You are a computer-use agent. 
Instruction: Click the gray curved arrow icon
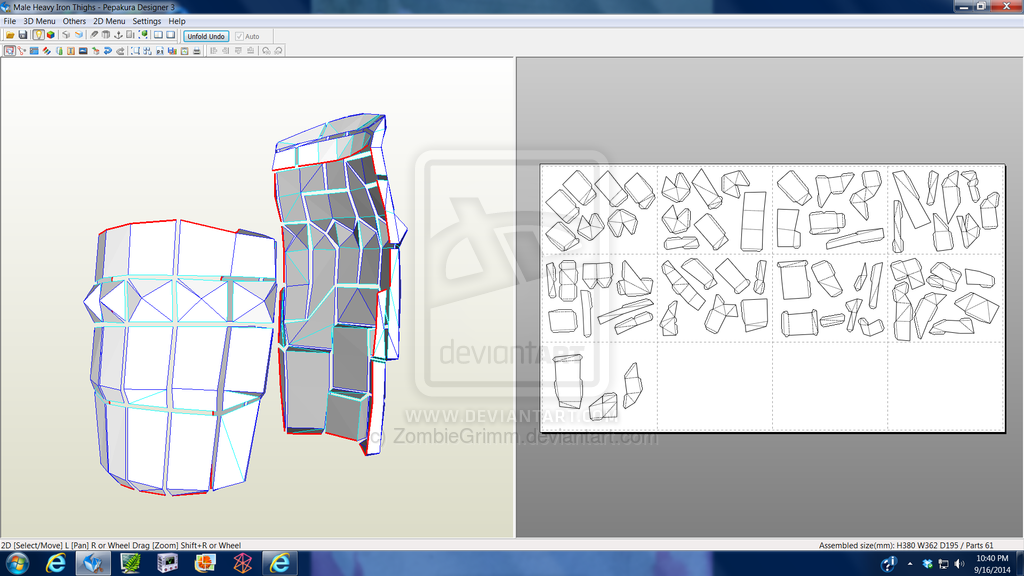click(120, 50)
